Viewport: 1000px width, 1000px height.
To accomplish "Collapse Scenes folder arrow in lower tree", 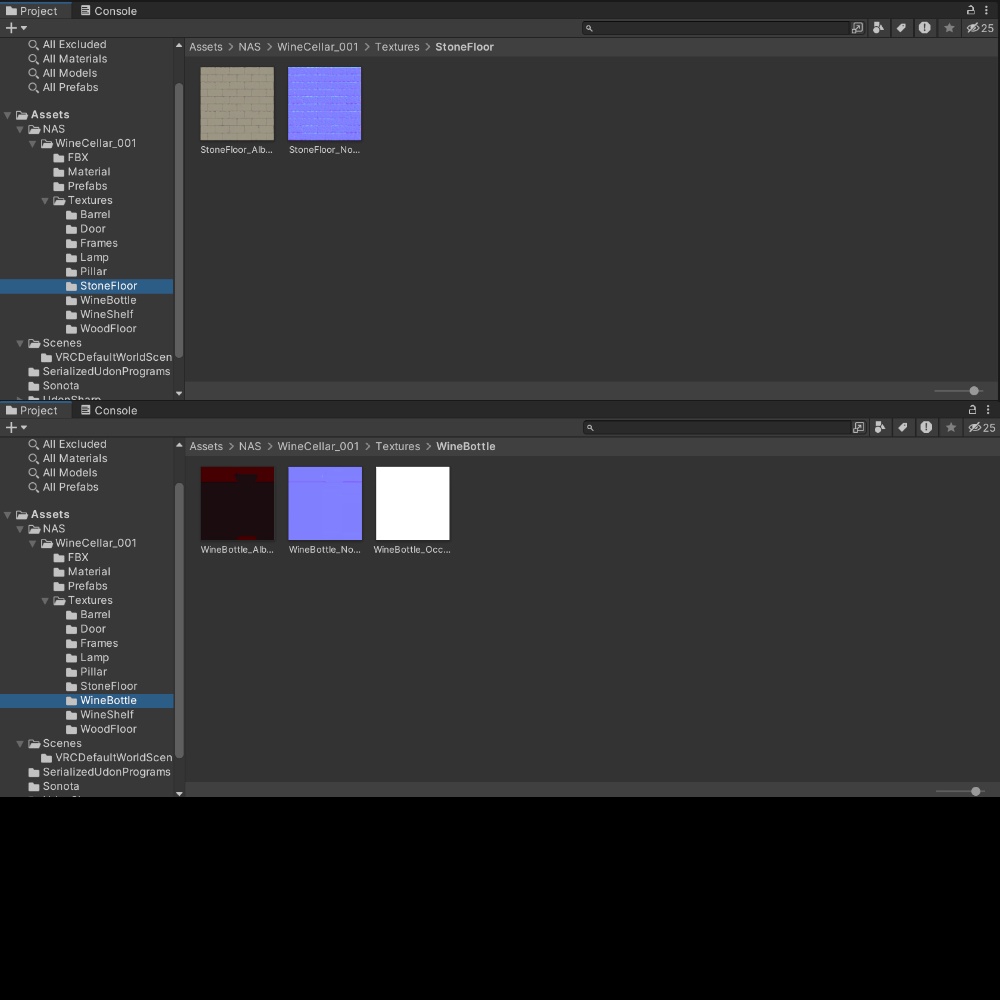I will coord(20,744).
